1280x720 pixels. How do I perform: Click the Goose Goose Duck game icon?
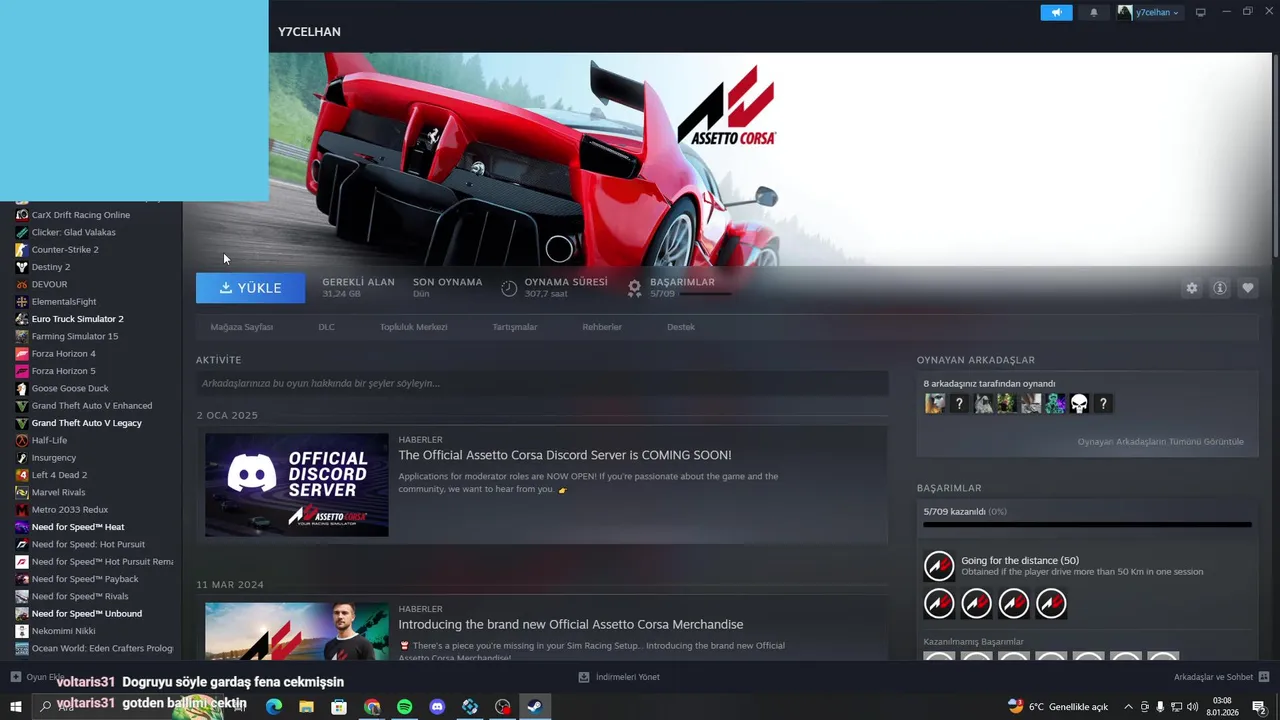22,388
